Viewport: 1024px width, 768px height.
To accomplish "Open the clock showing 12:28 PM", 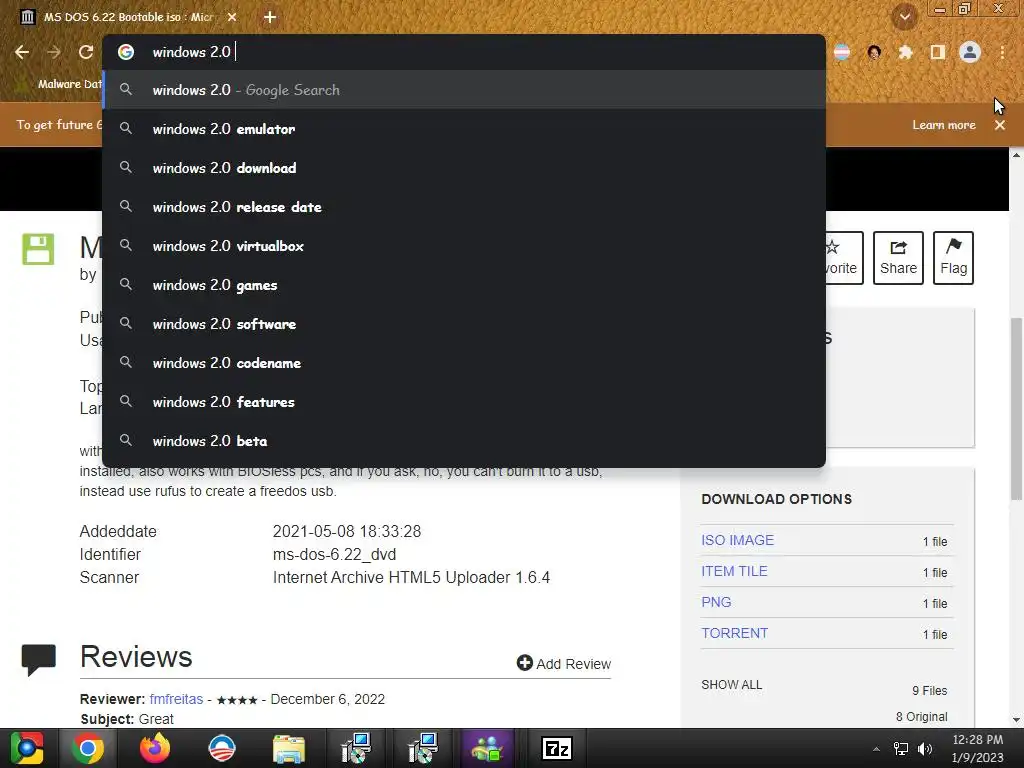I will point(977,748).
